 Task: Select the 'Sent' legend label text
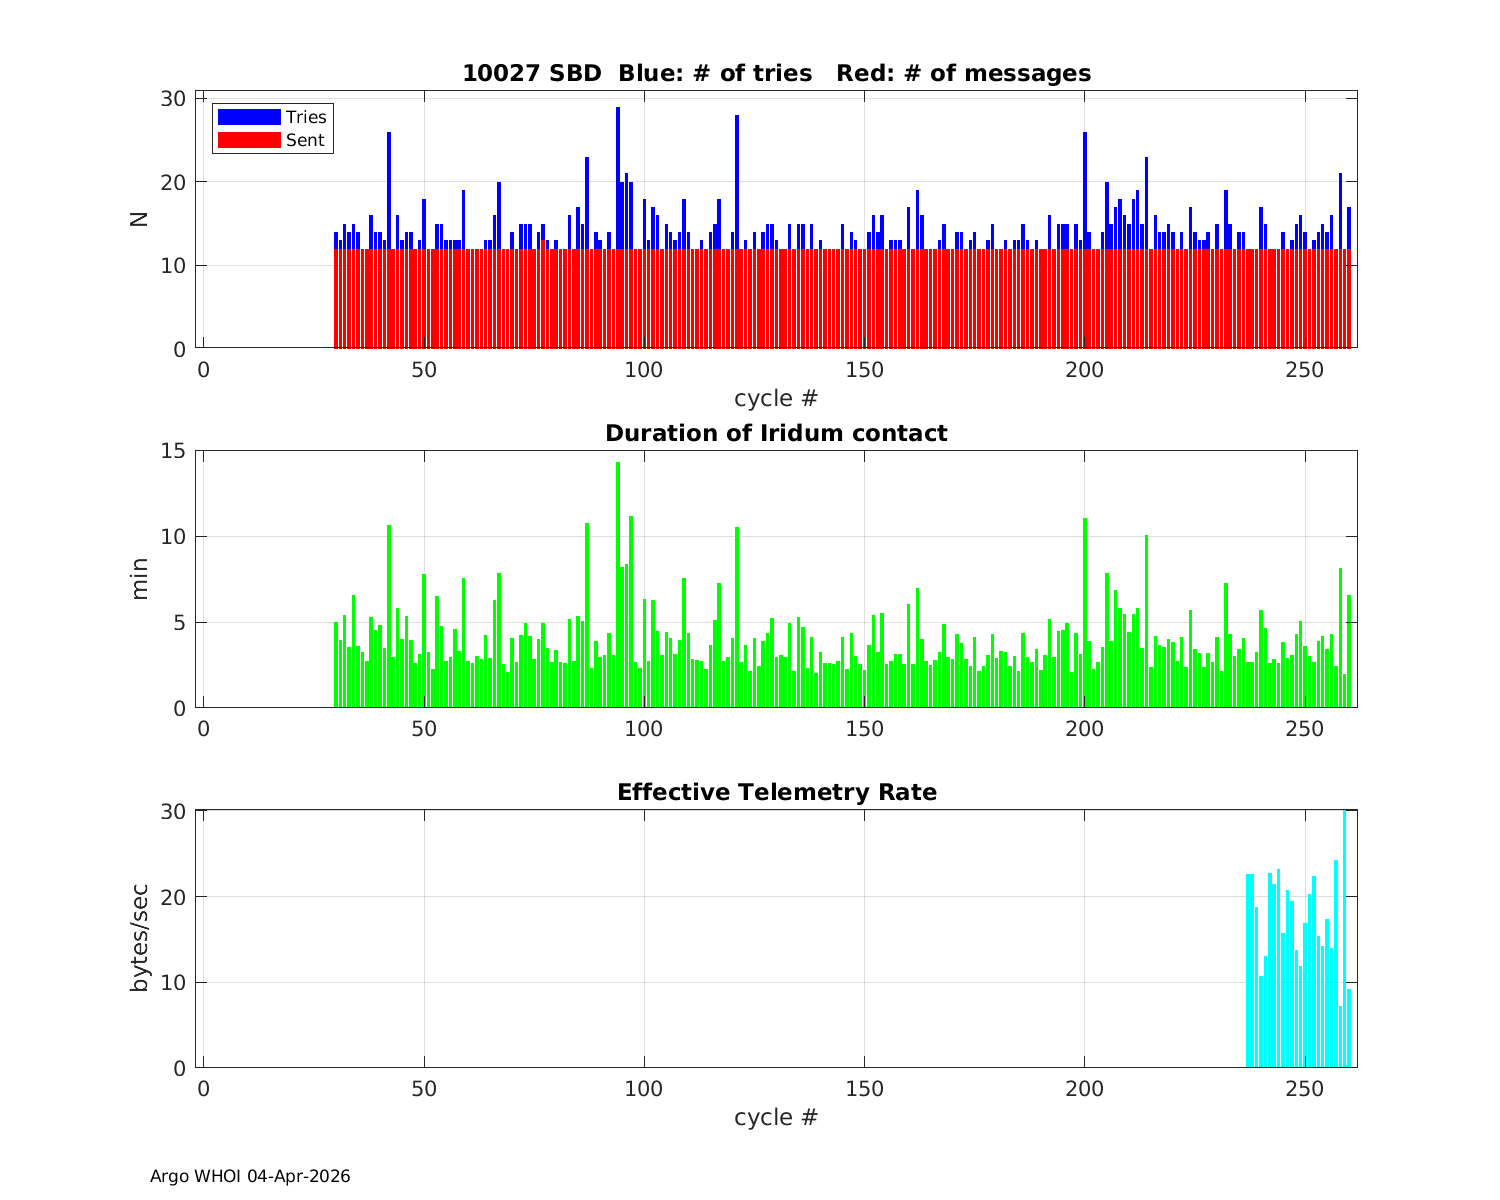point(305,140)
